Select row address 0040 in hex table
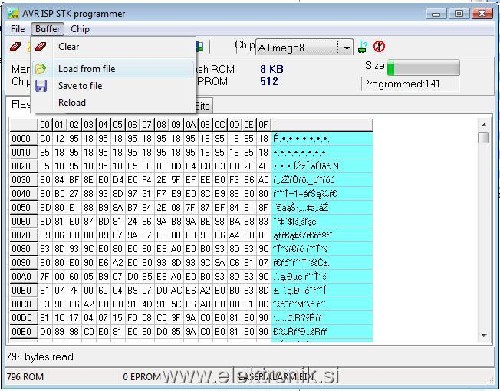The width and height of the screenshot is (500, 391). (x=23, y=194)
